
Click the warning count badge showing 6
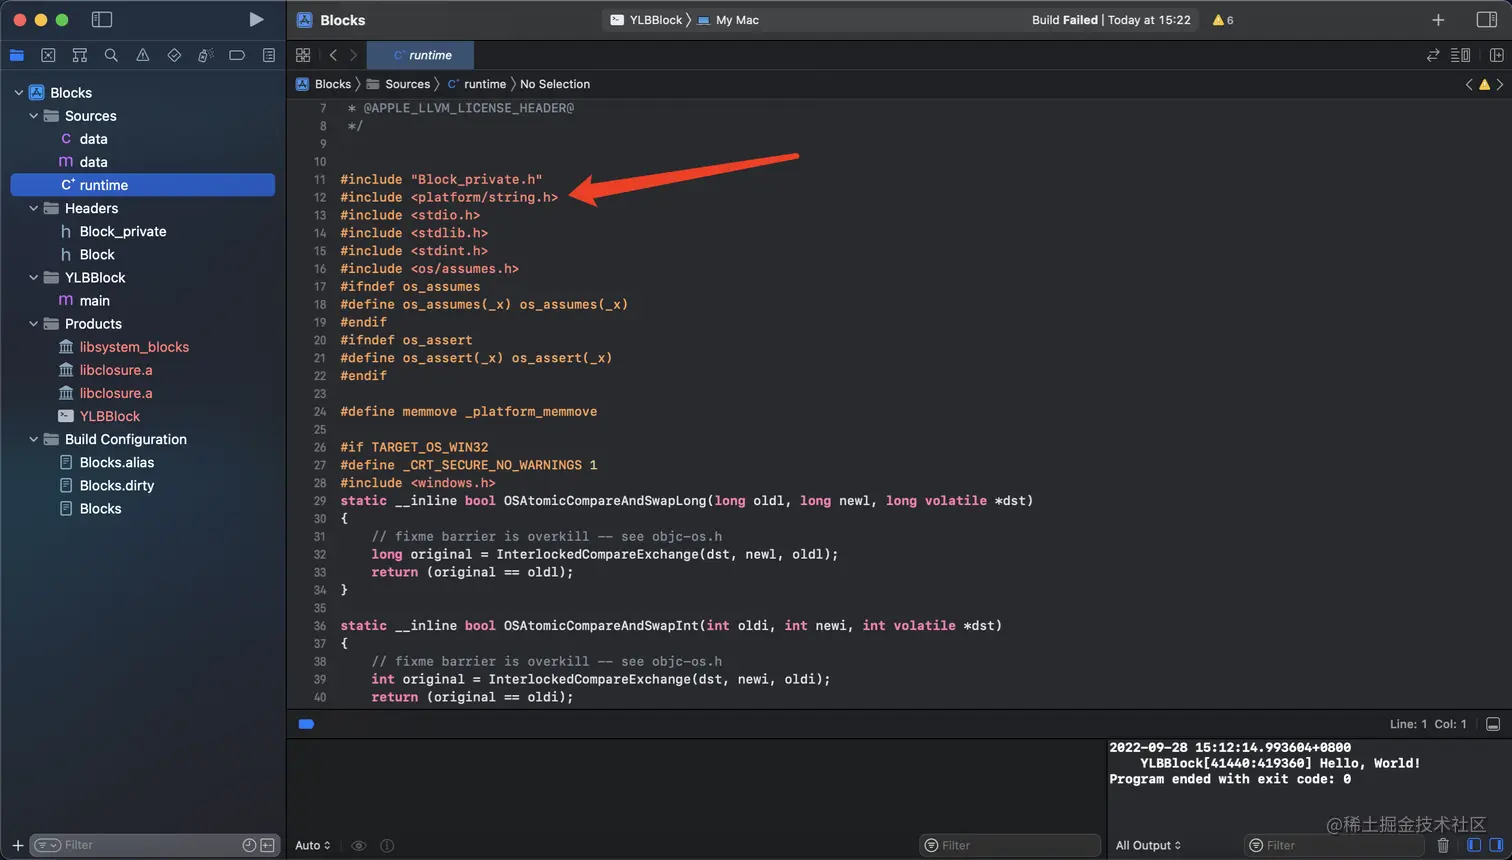click(x=1223, y=20)
